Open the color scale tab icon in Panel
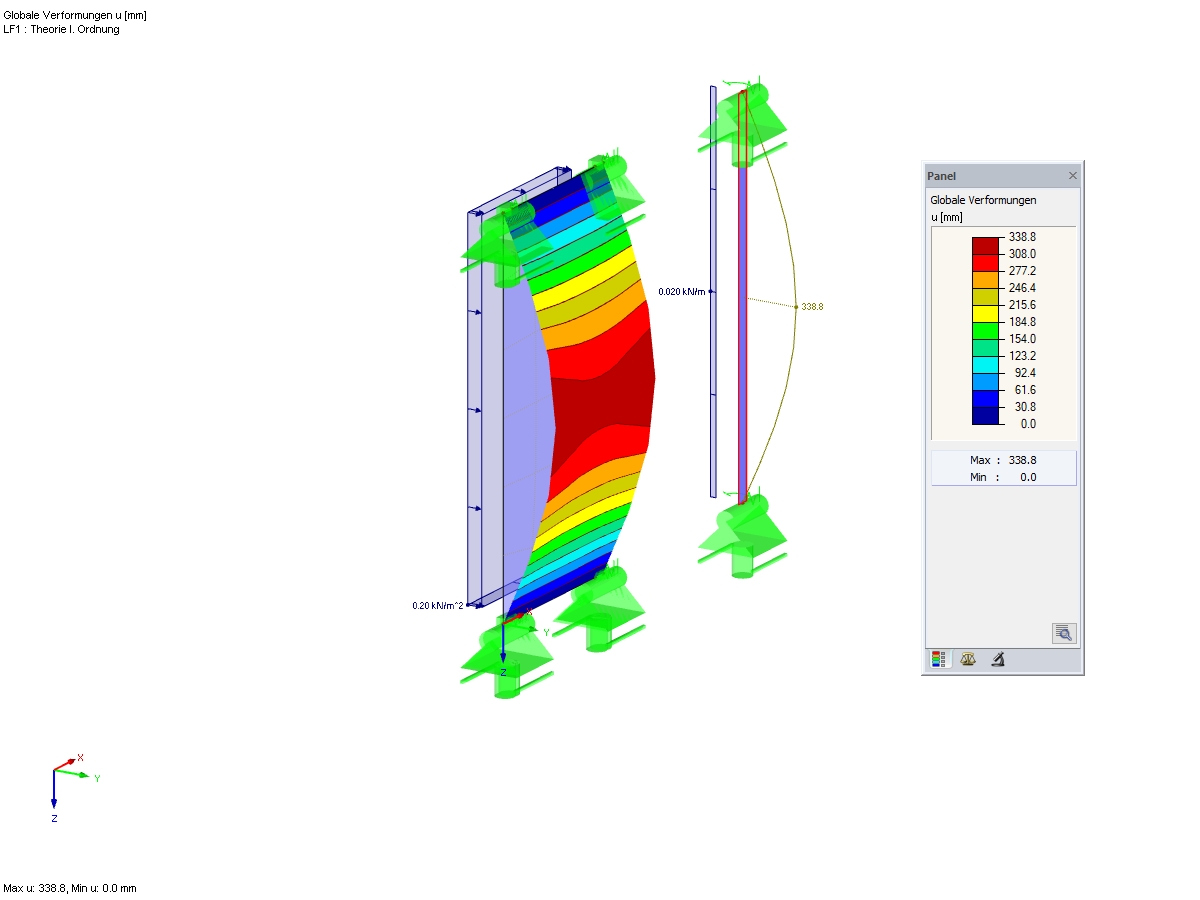 [x=938, y=659]
